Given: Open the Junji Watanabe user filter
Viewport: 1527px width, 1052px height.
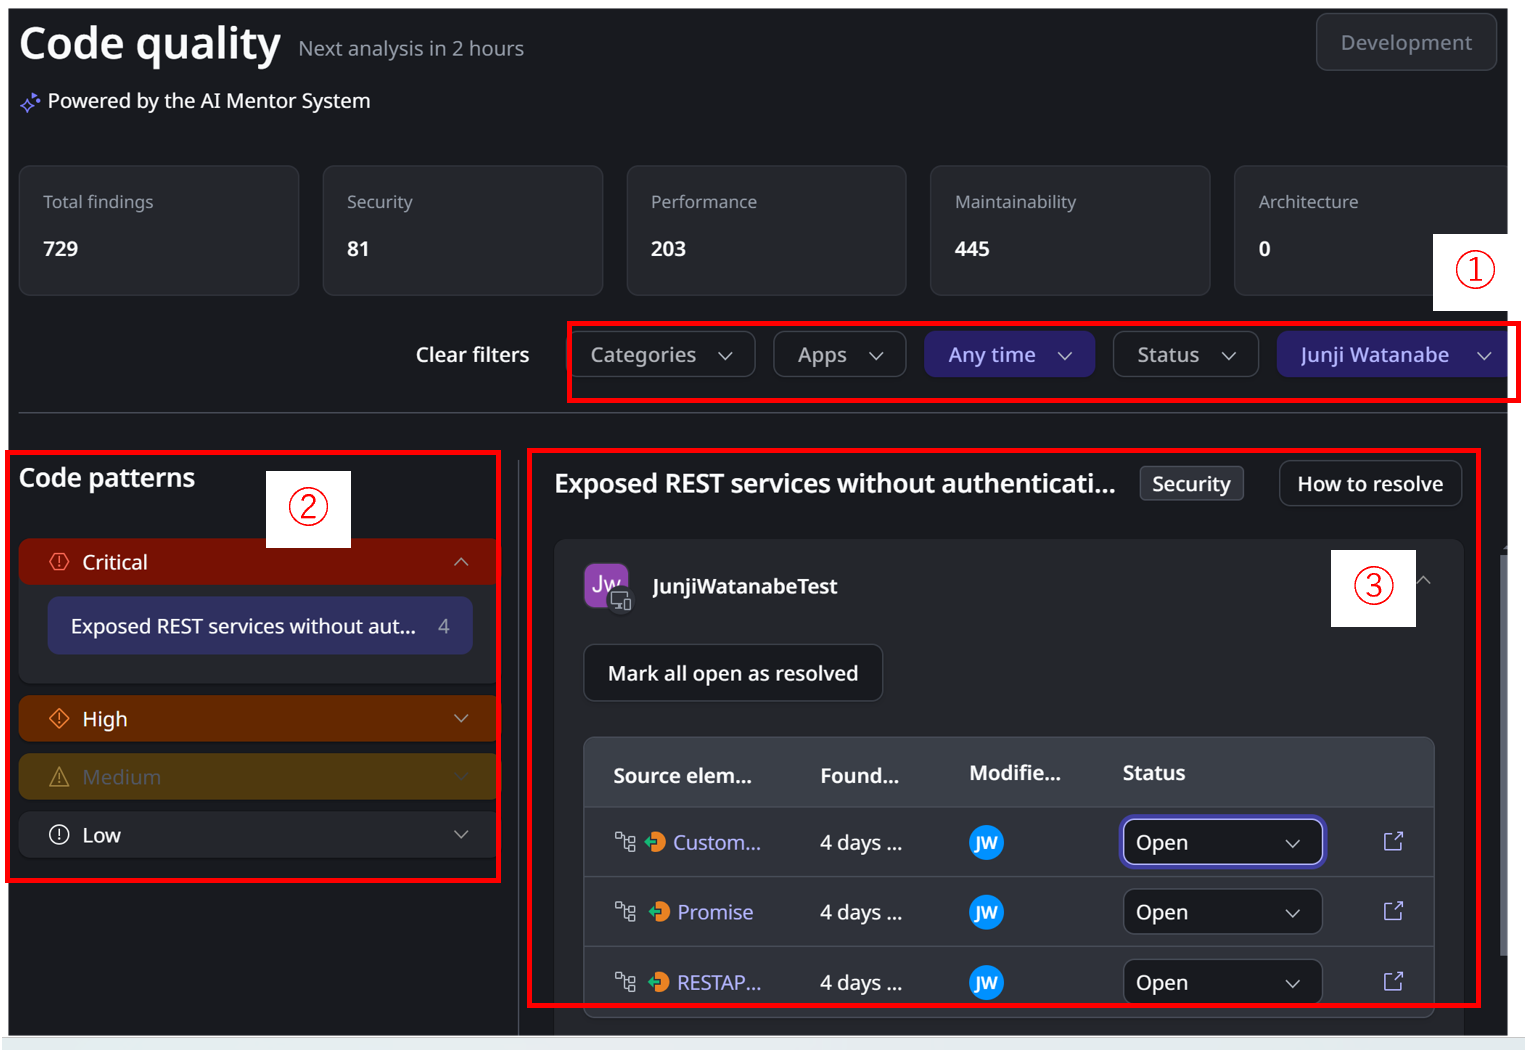Looking at the screenshot, I should 1392,354.
